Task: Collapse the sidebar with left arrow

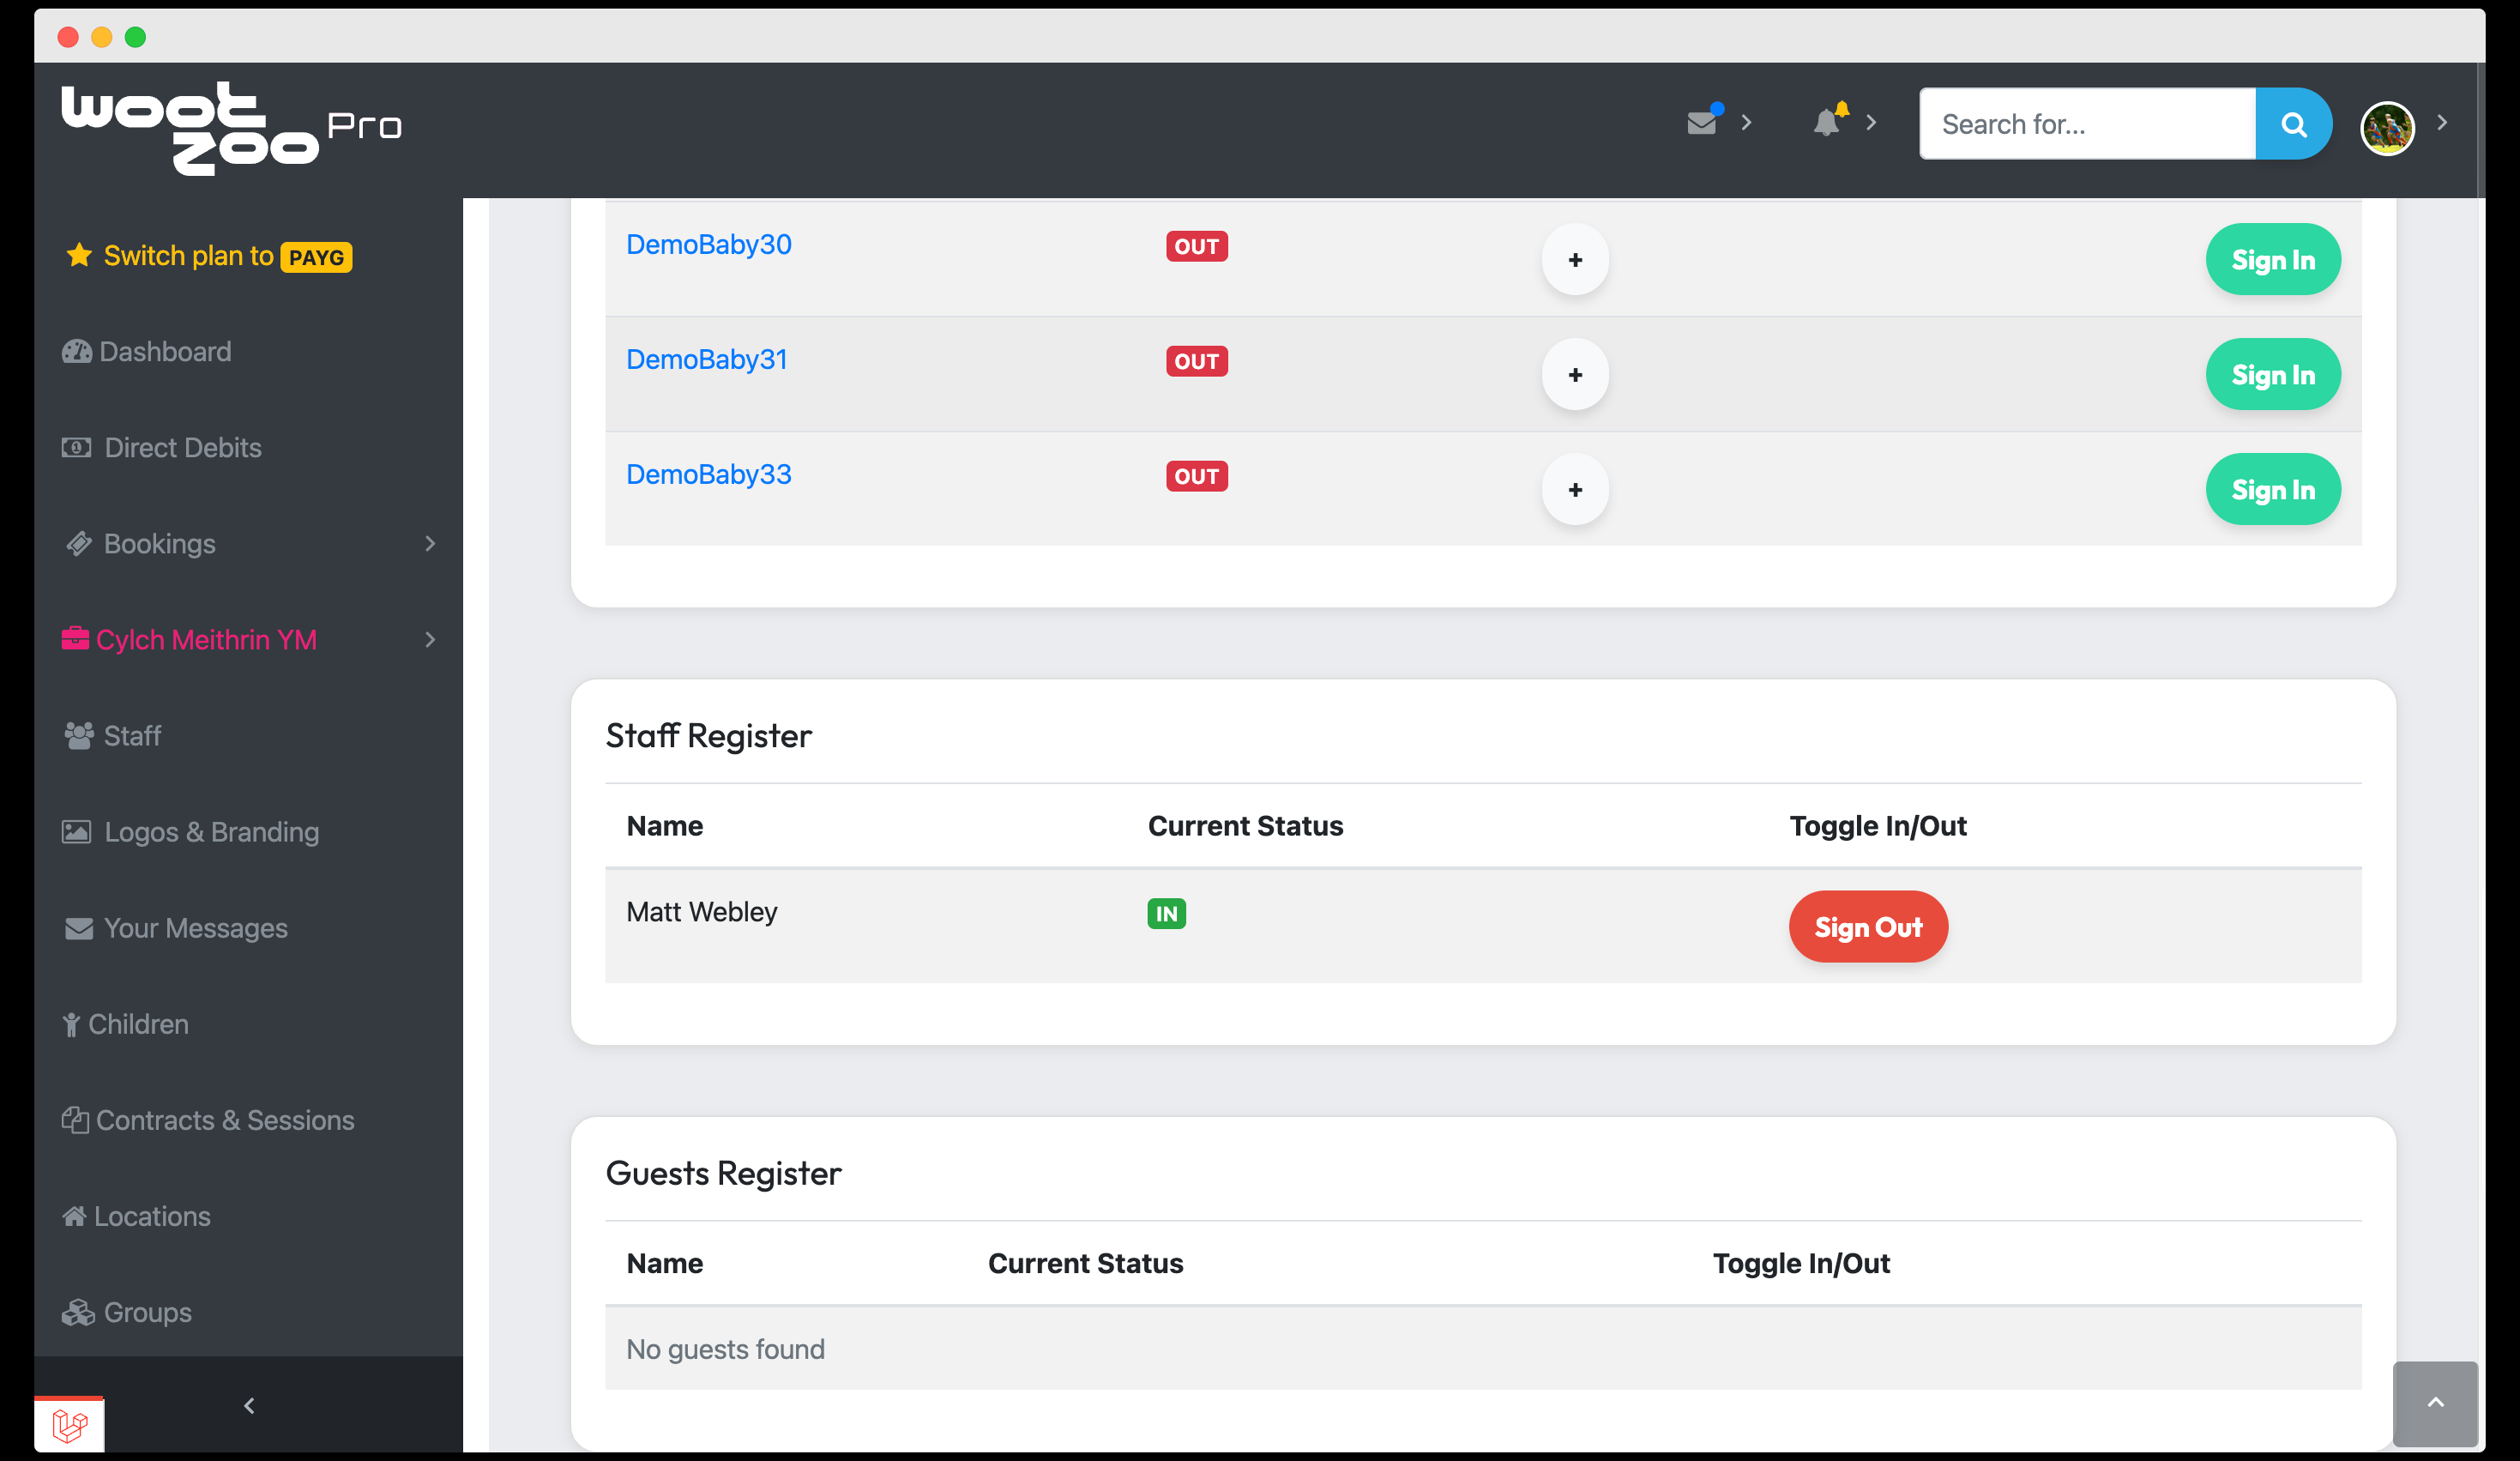Action: [x=249, y=1405]
